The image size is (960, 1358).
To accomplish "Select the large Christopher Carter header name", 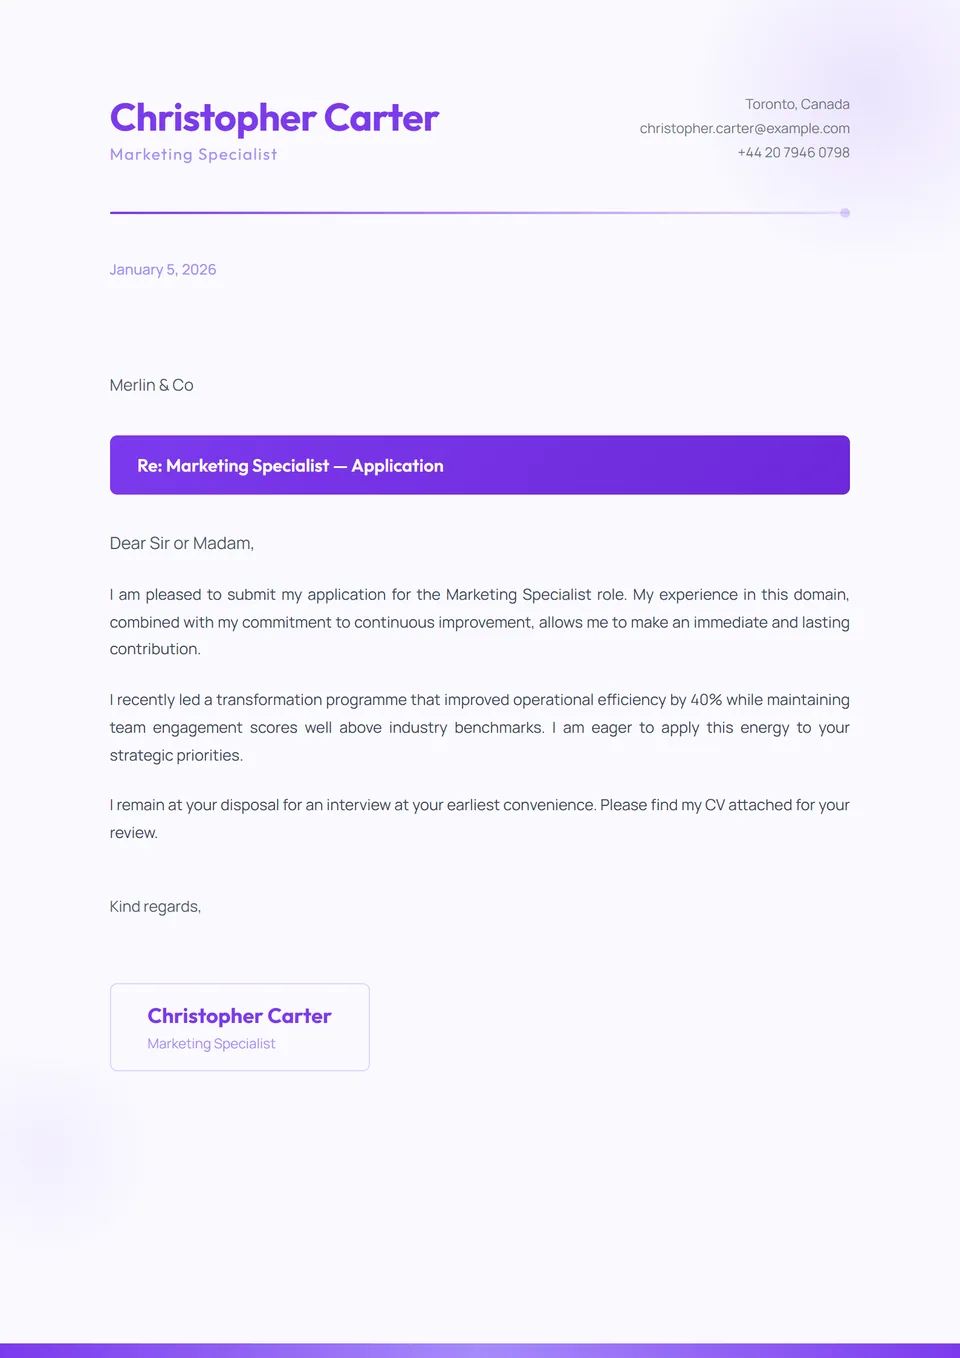I will pyautogui.click(x=274, y=118).
